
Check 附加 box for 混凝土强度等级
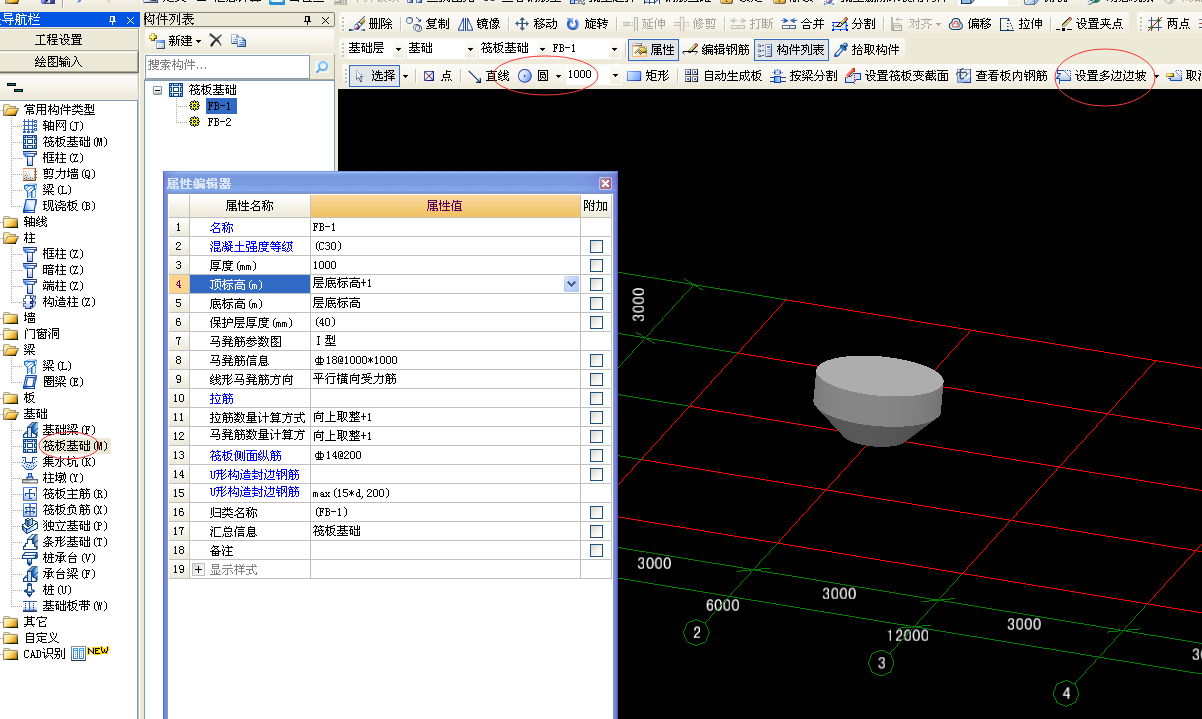point(596,246)
